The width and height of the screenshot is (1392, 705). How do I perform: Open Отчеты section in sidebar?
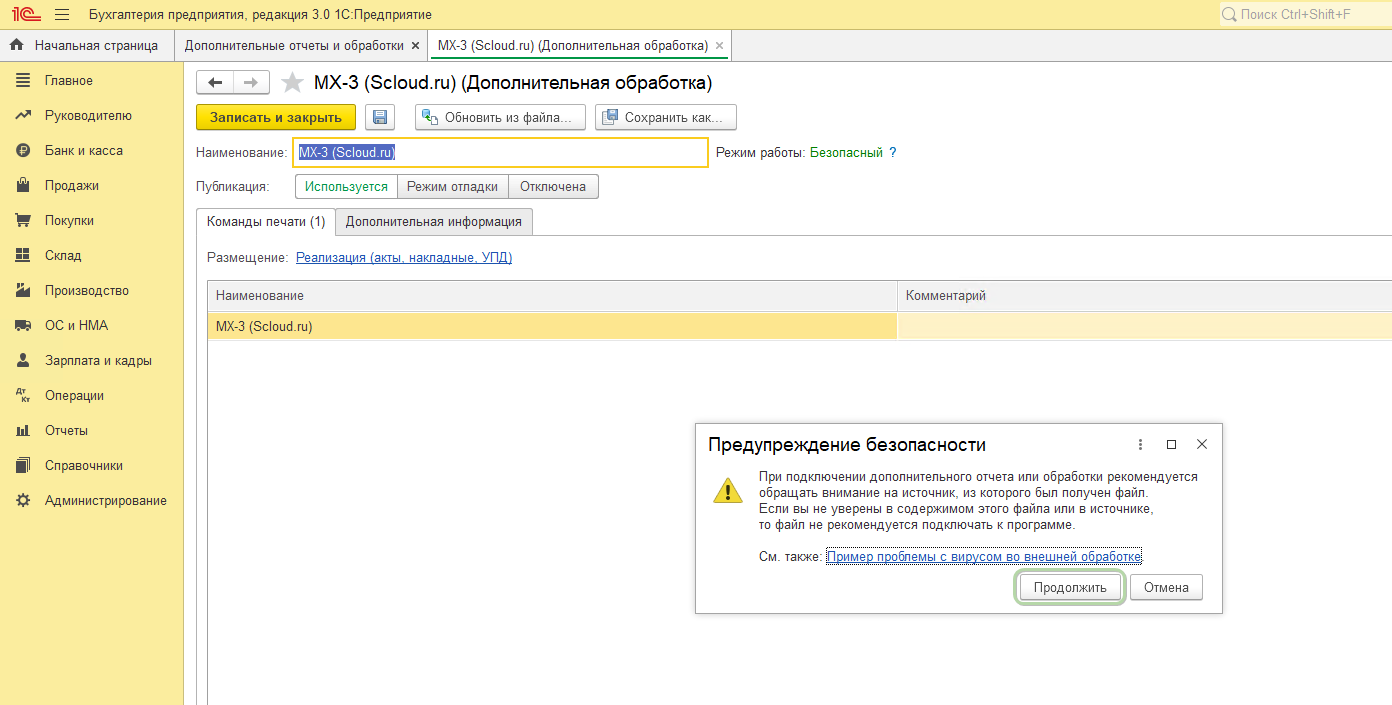[66, 430]
